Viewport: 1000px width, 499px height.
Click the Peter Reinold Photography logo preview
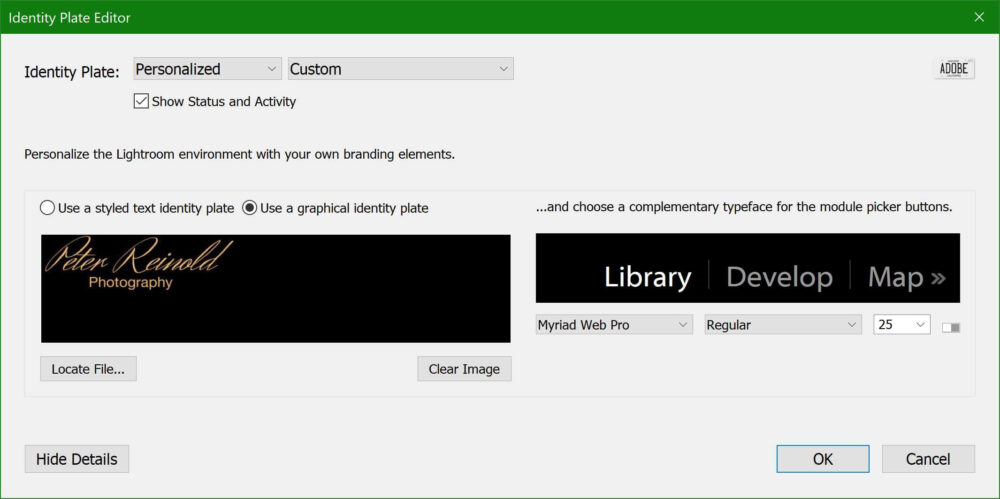tap(275, 289)
